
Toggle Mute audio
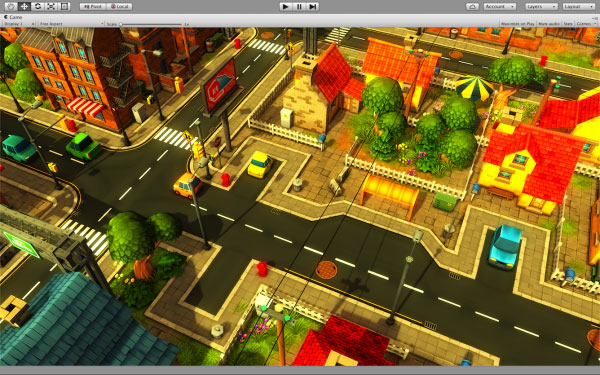click(x=549, y=24)
